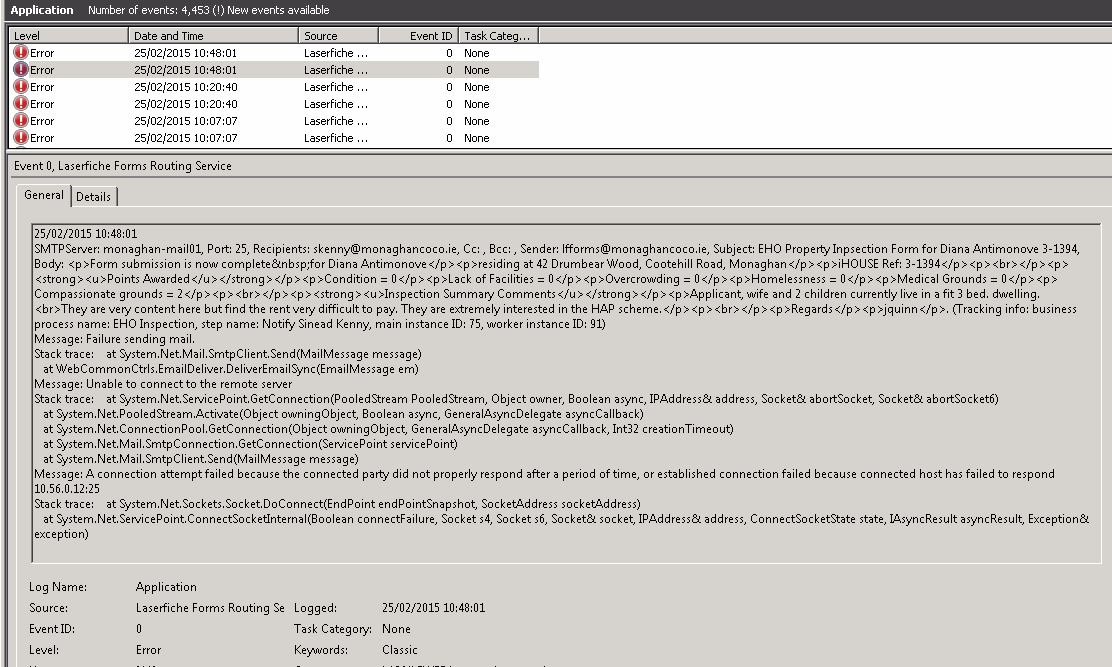Screen dimensions: 1112x667
Task: Click the 'Message: Failure sending mail.' line
Action: [x=114, y=339]
